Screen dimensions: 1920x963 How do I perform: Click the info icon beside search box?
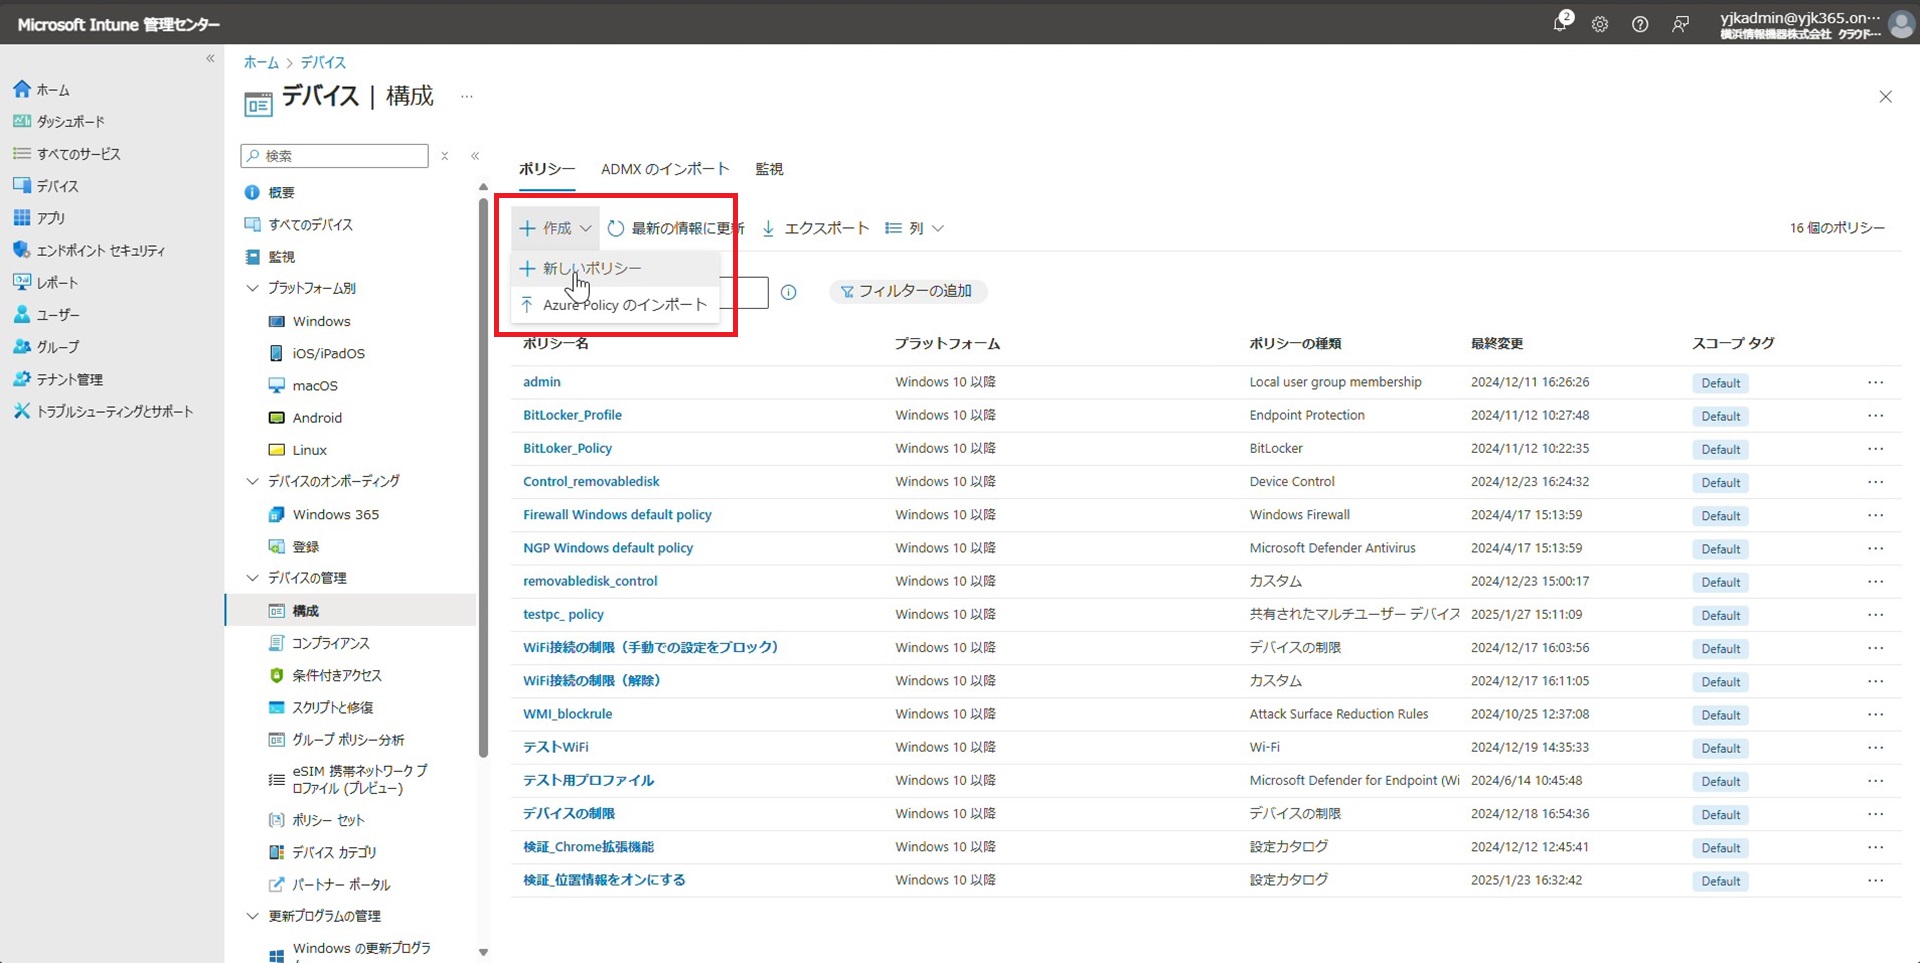(x=789, y=292)
